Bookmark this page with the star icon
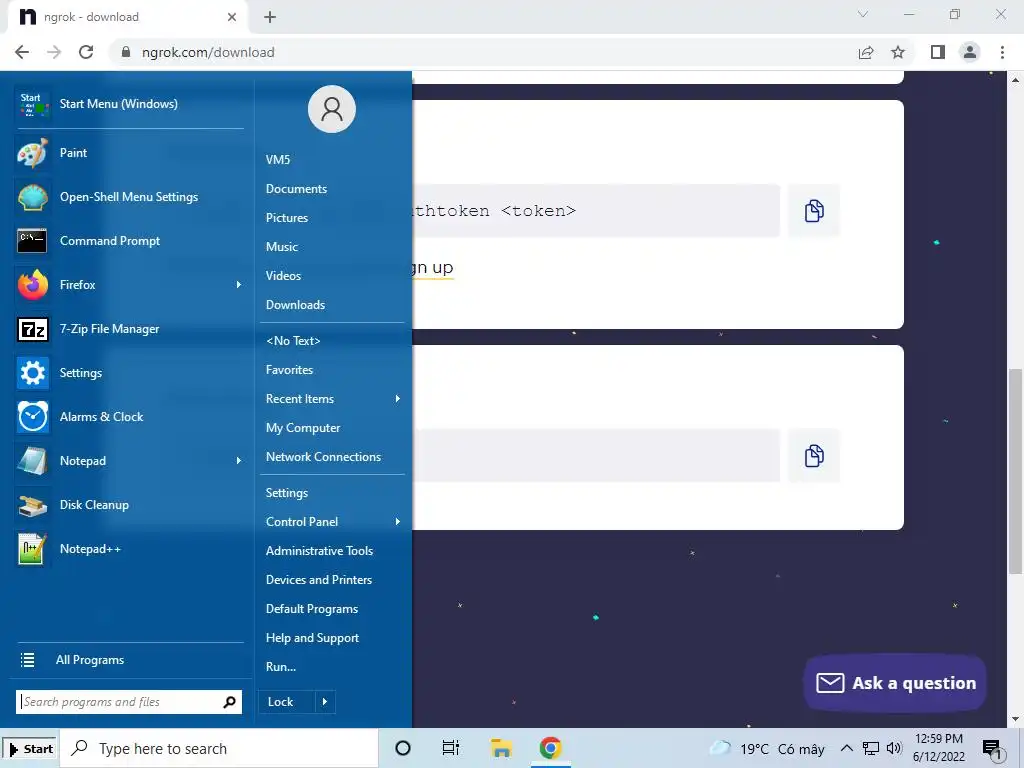Screen dimensions: 1024x768 click(898, 52)
